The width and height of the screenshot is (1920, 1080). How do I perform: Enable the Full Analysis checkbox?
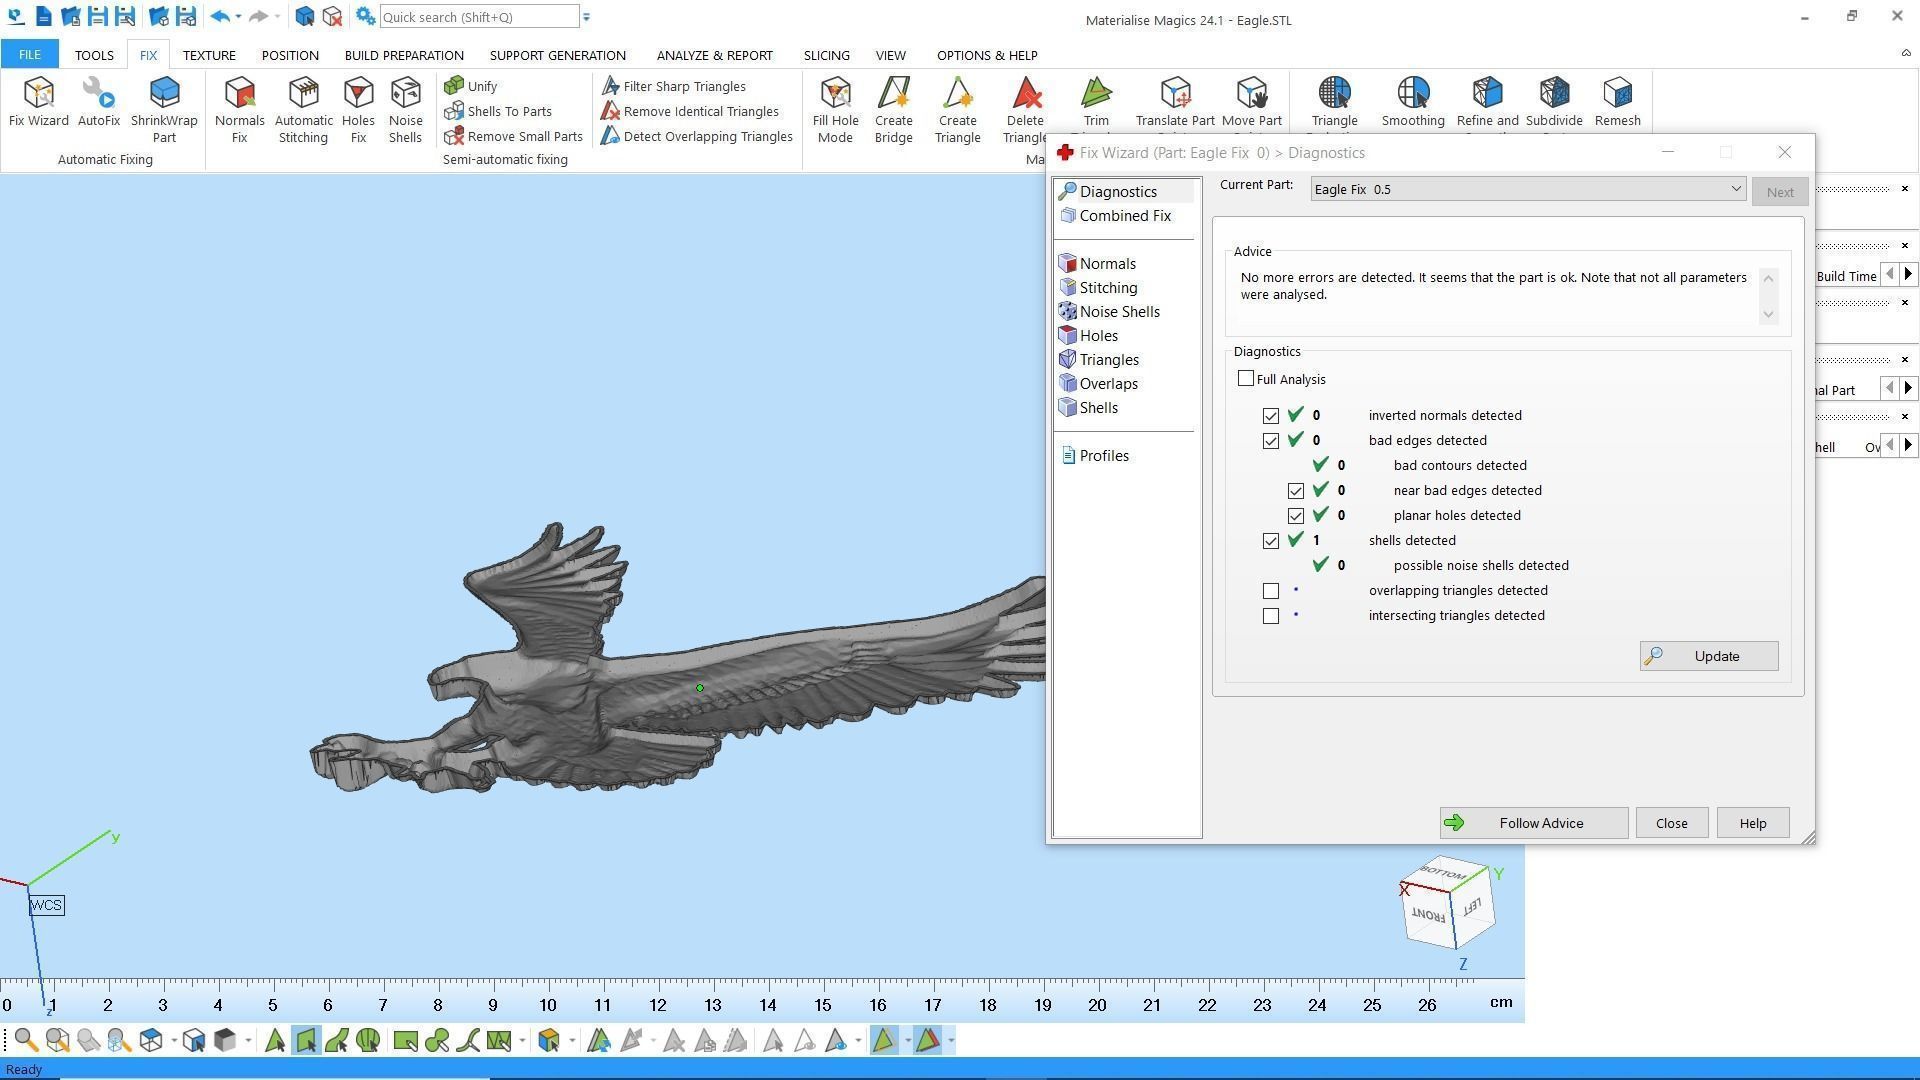coord(1245,379)
